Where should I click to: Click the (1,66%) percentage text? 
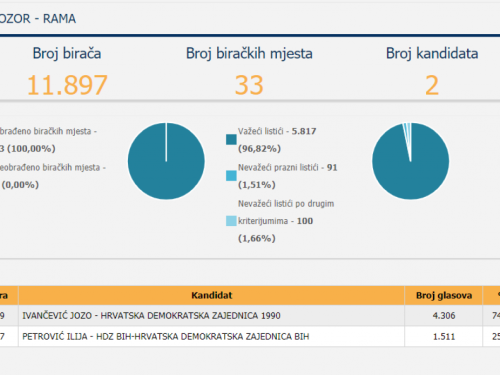(257, 238)
